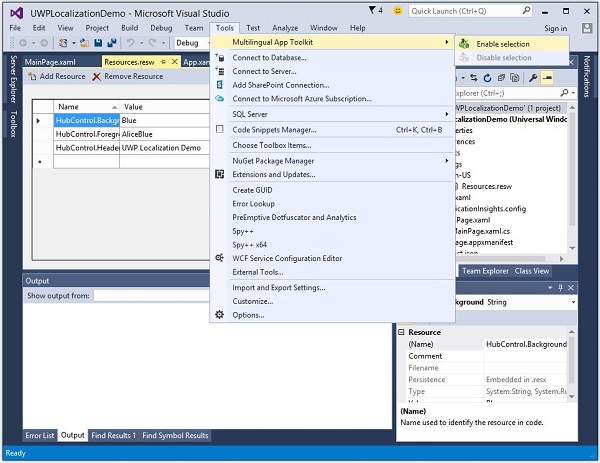Toggle the pin on Resources.resw tab
The image size is (600, 463).
(x=163, y=62)
